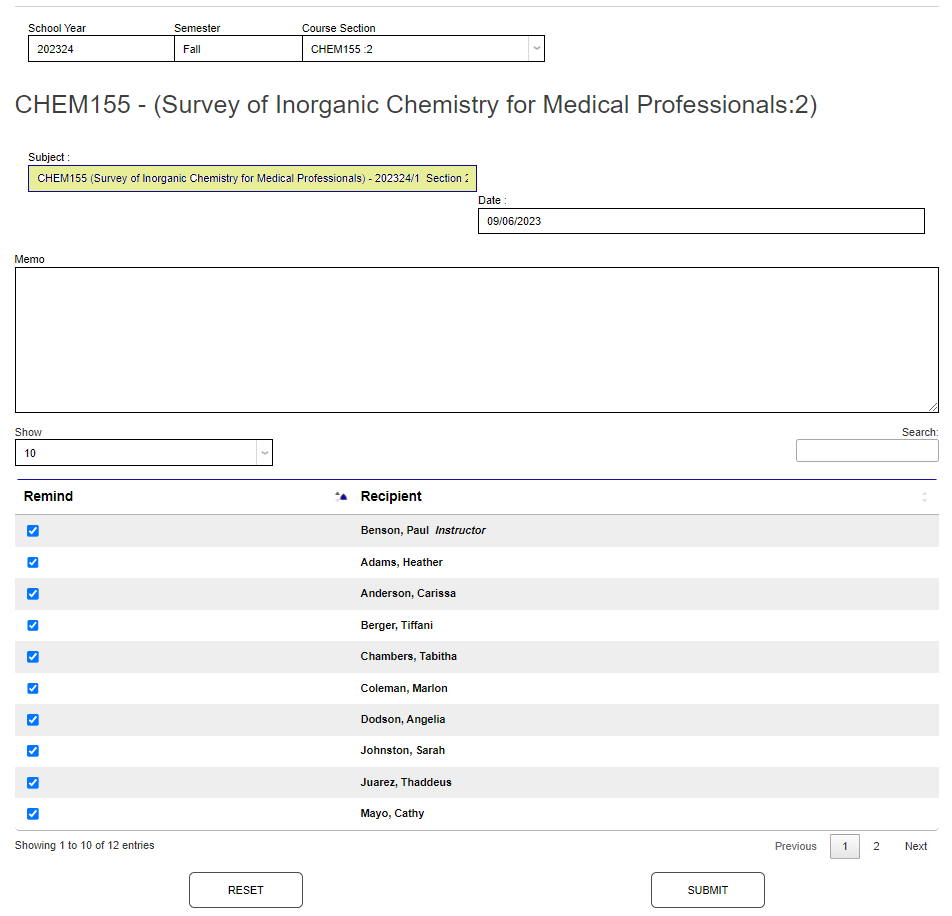Click the Previous pagination link
Screen dimensions: 952x916
(795, 846)
